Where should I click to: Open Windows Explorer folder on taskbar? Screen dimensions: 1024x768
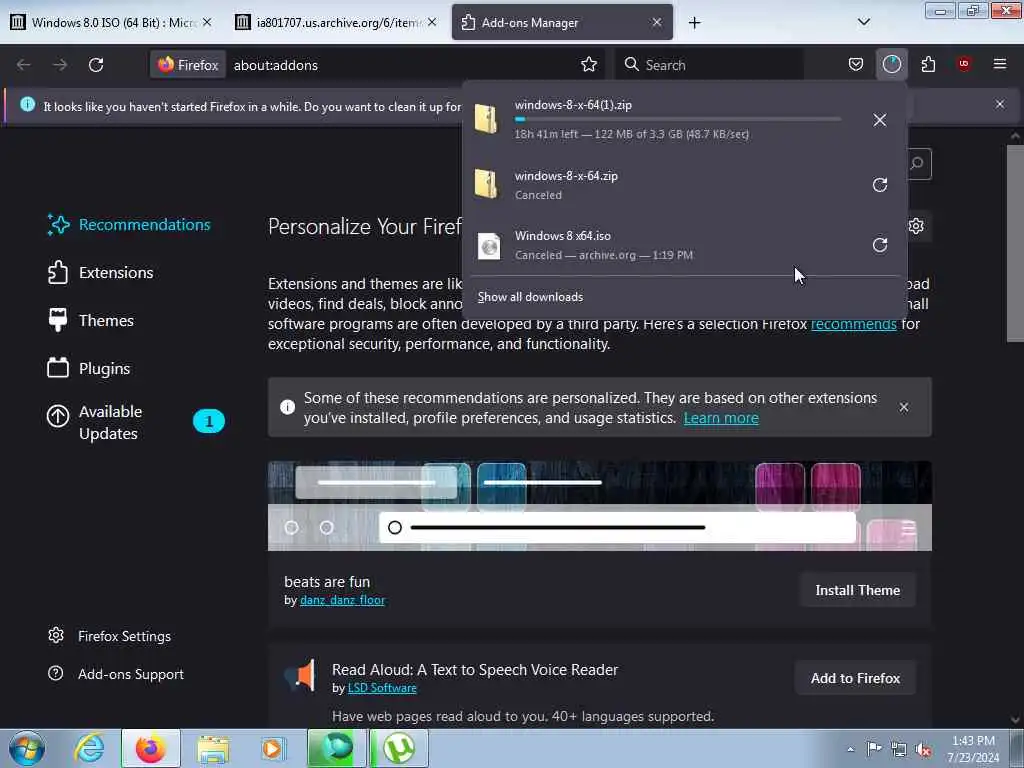(213, 748)
